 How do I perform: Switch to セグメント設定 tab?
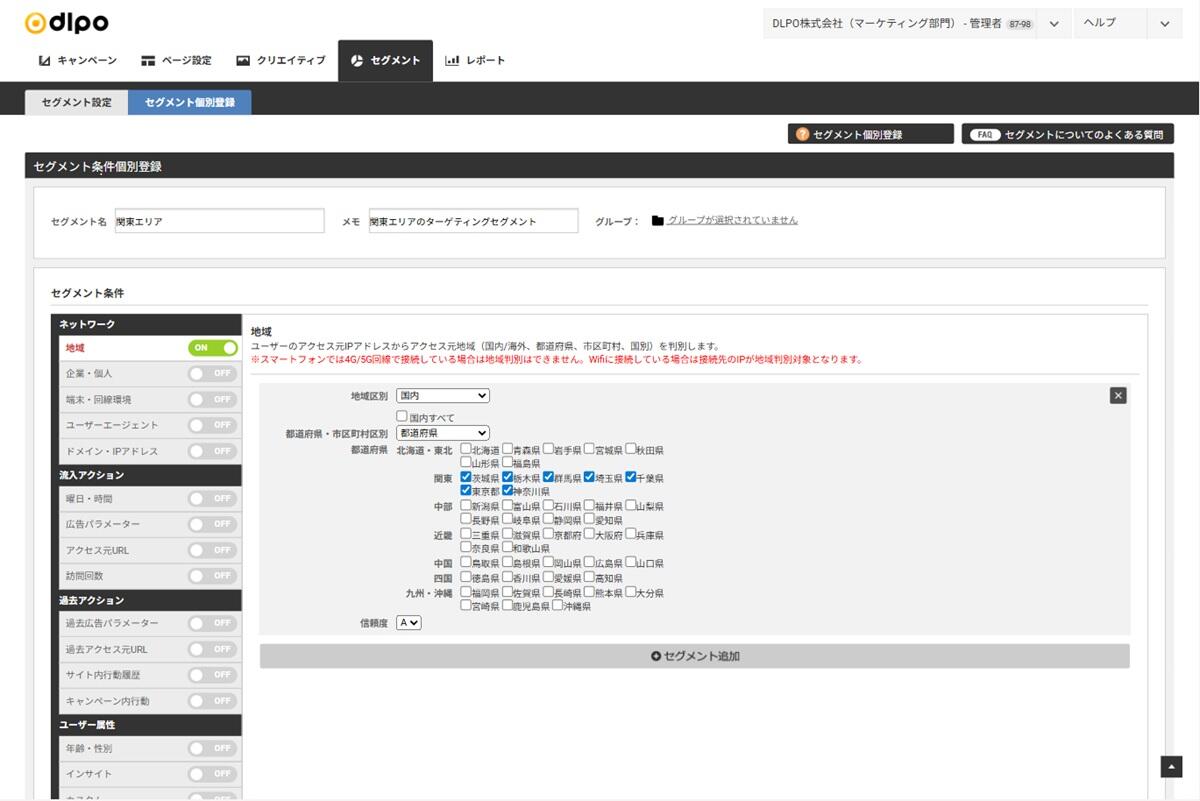tap(77, 102)
